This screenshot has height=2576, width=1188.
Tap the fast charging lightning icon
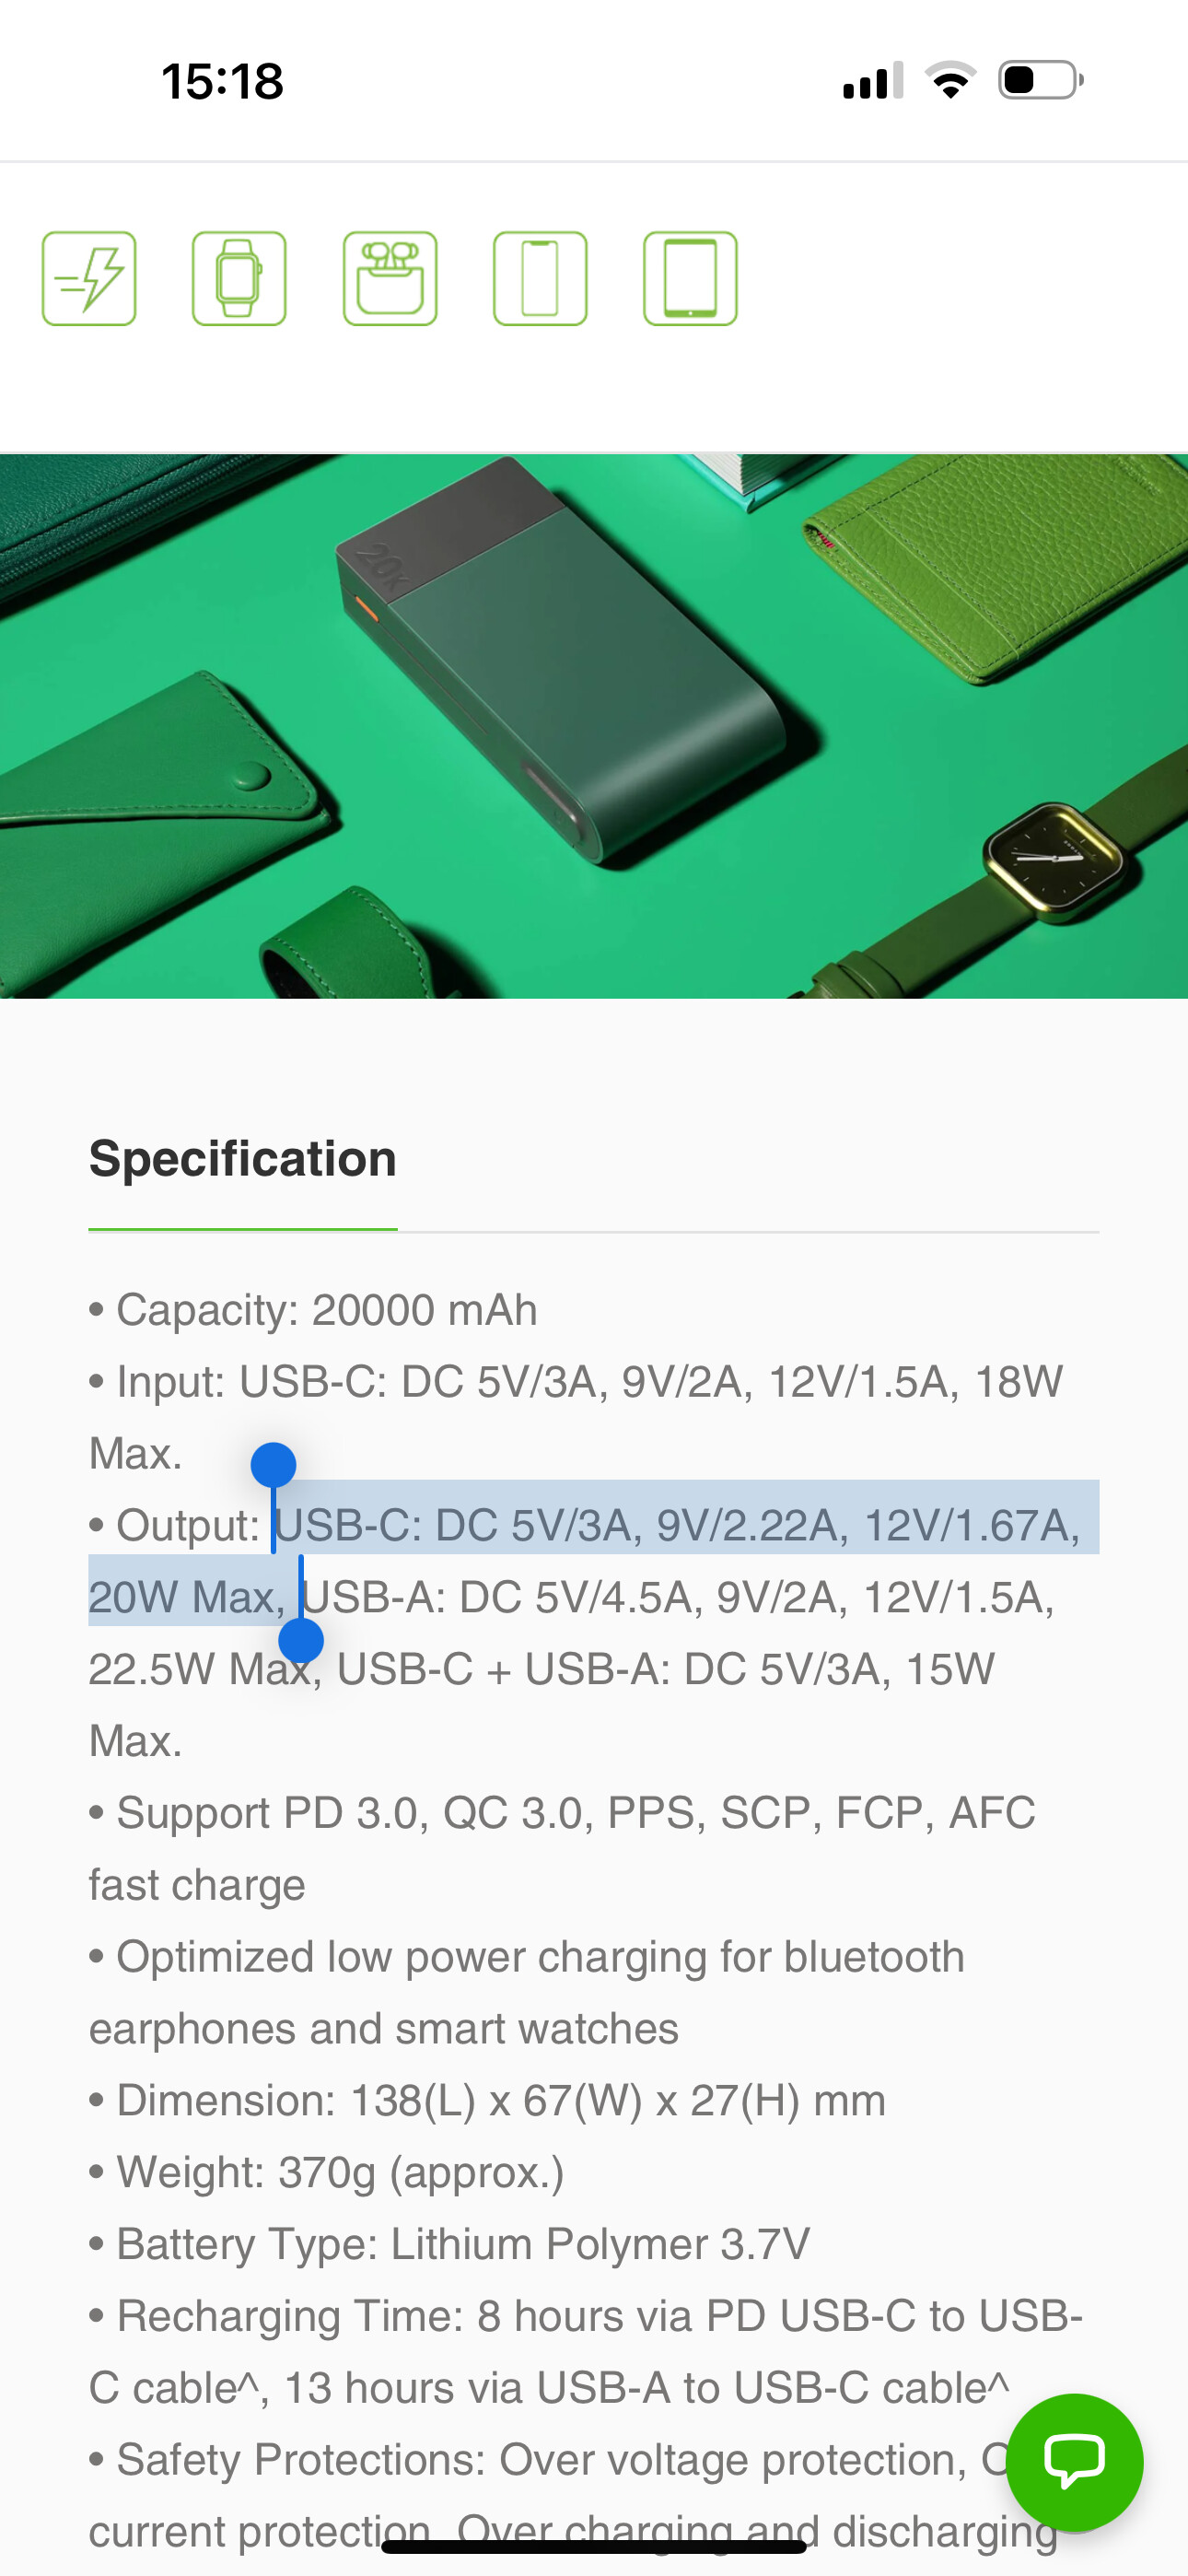89,279
